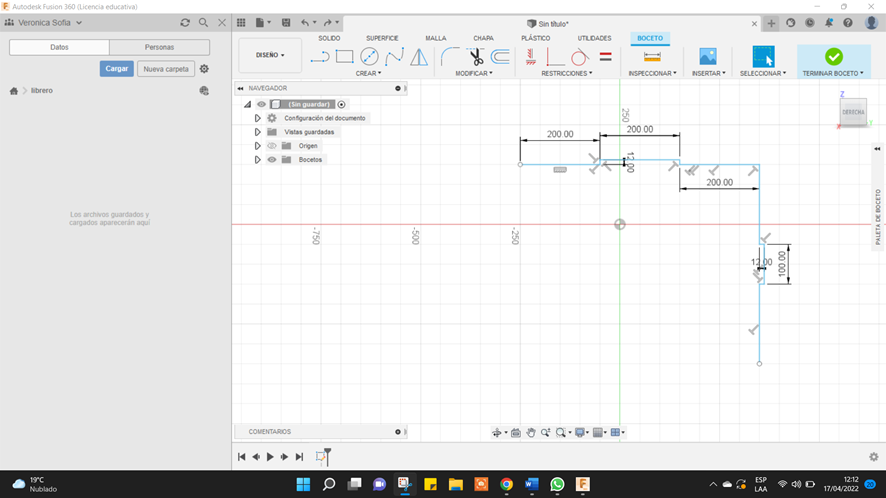
Task: Switch to the CHAPA tab
Action: click(x=483, y=38)
